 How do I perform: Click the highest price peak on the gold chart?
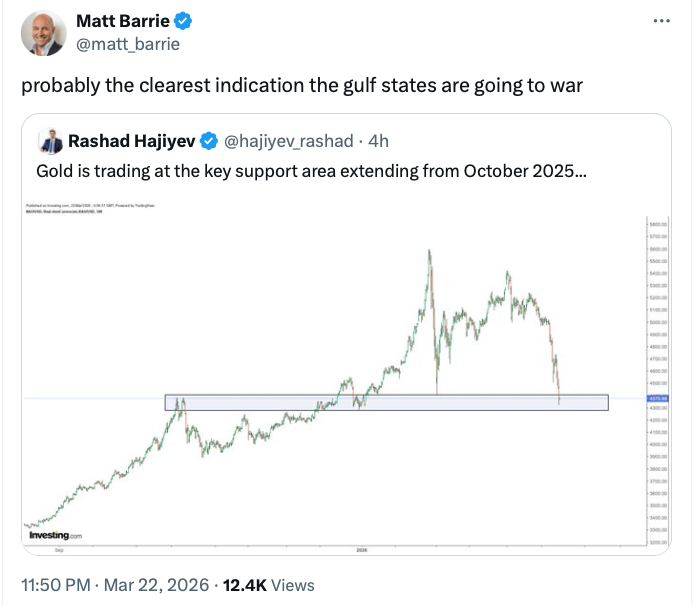point(430,250)
